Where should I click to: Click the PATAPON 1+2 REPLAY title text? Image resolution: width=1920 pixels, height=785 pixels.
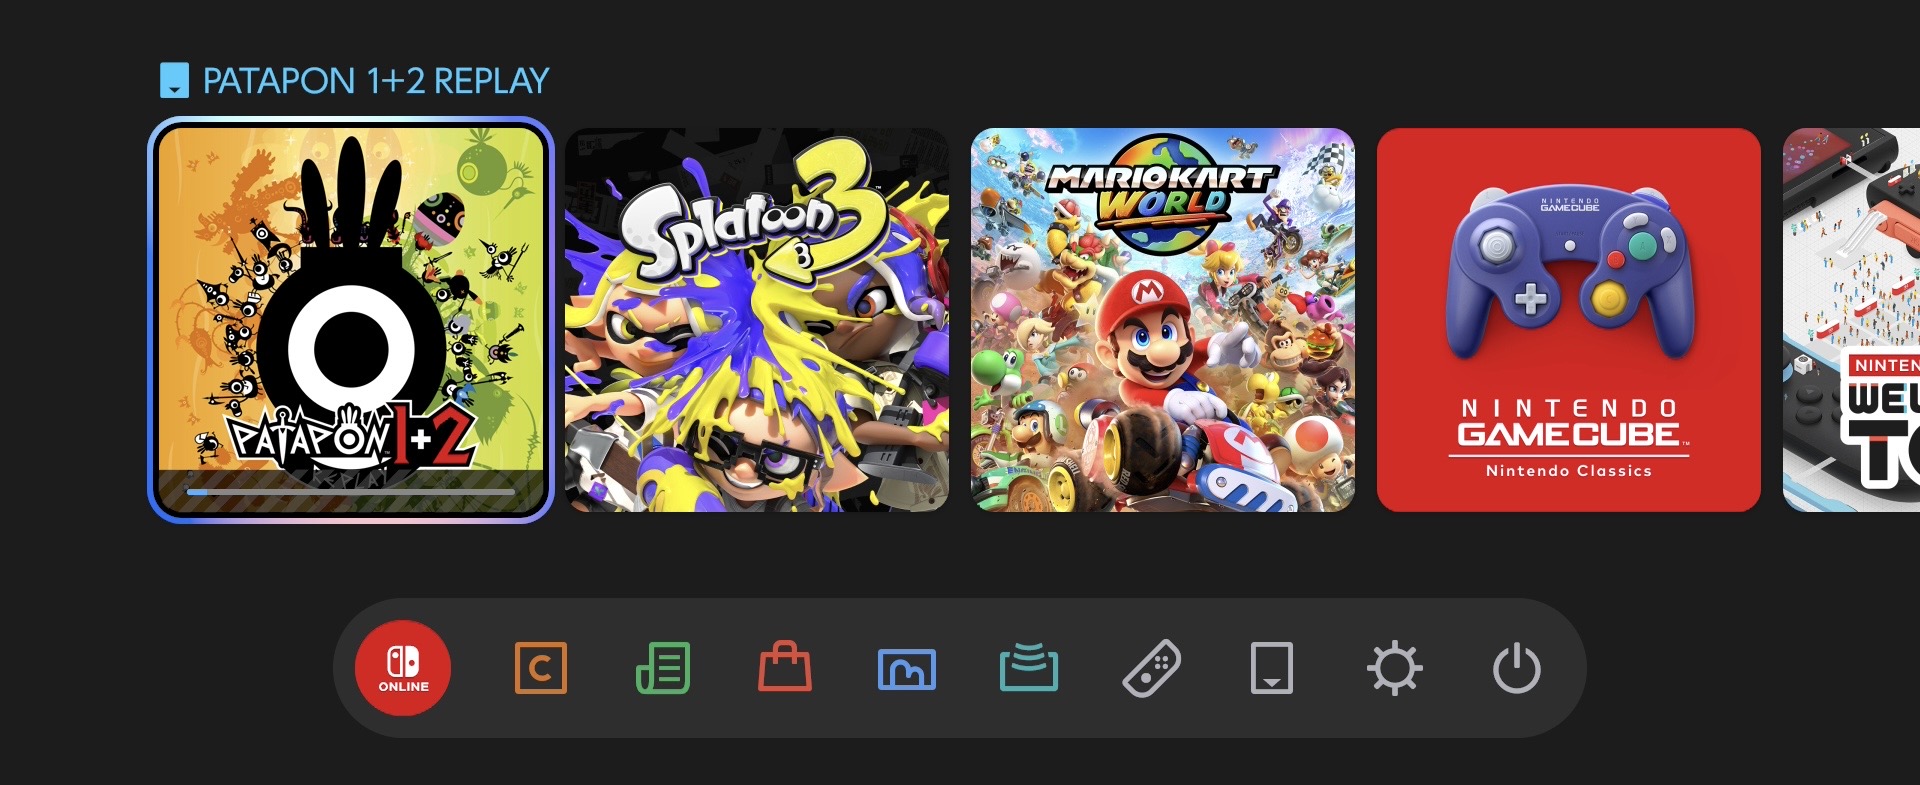click(x=376, y=81)
